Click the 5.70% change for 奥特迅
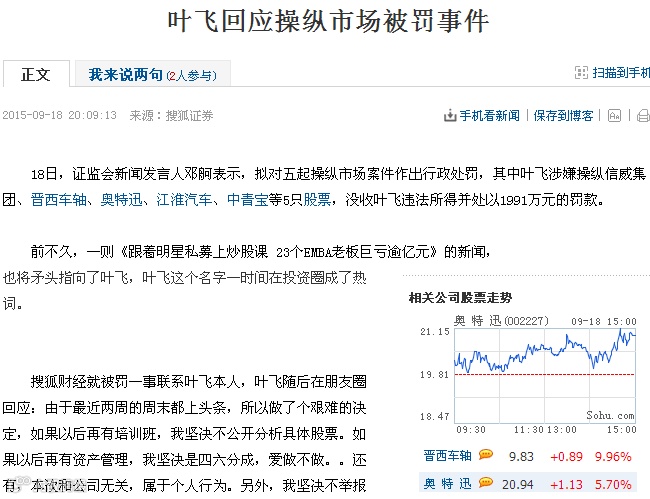The height and width of the screenshot is (499, 650). click(x=613, y=484)
